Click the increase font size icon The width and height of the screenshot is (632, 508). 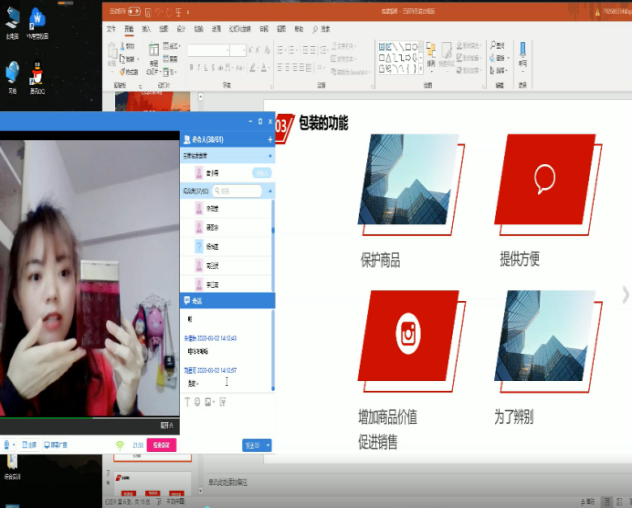click(x=251, y=50)
